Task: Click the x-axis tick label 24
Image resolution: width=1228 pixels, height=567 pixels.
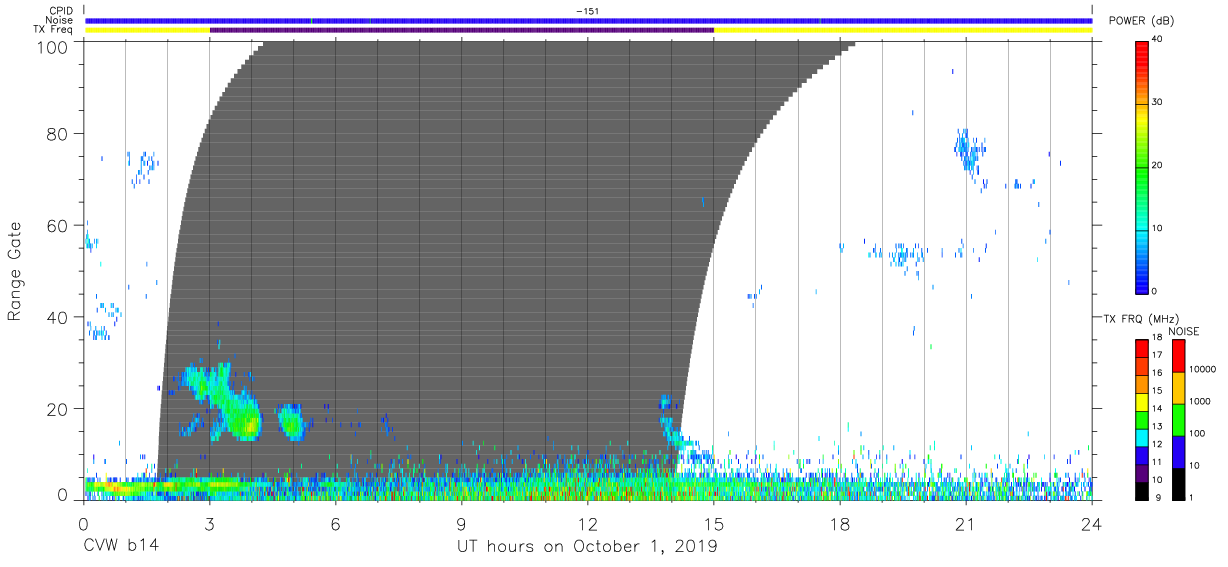Action: (x=1092, y=523)
